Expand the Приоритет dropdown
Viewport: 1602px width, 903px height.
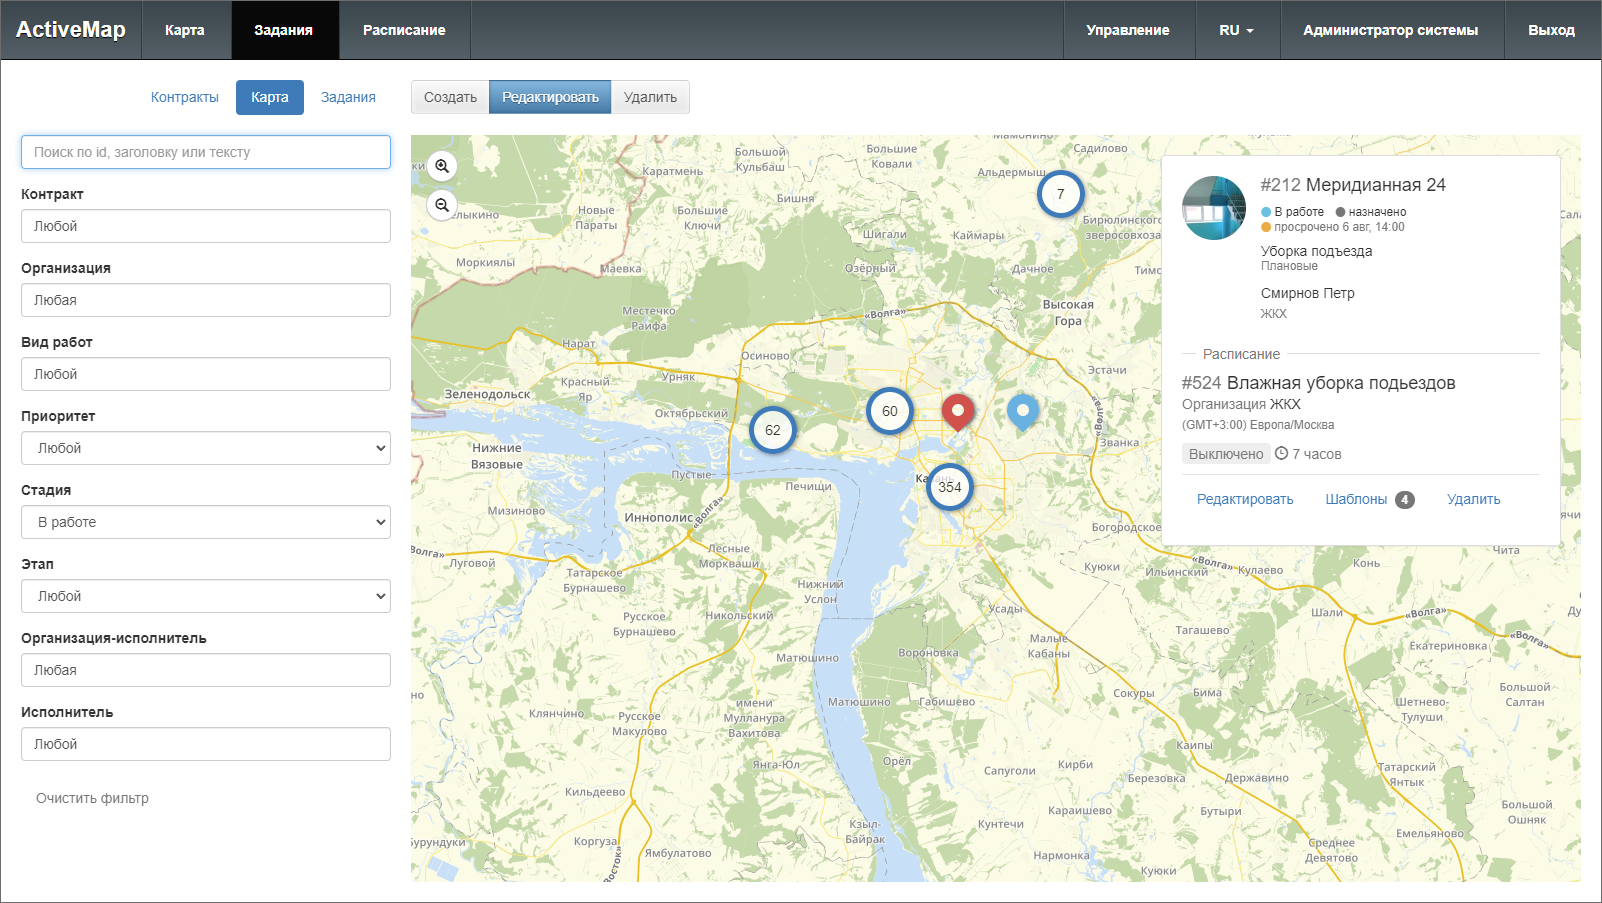(x=206, y=448)
